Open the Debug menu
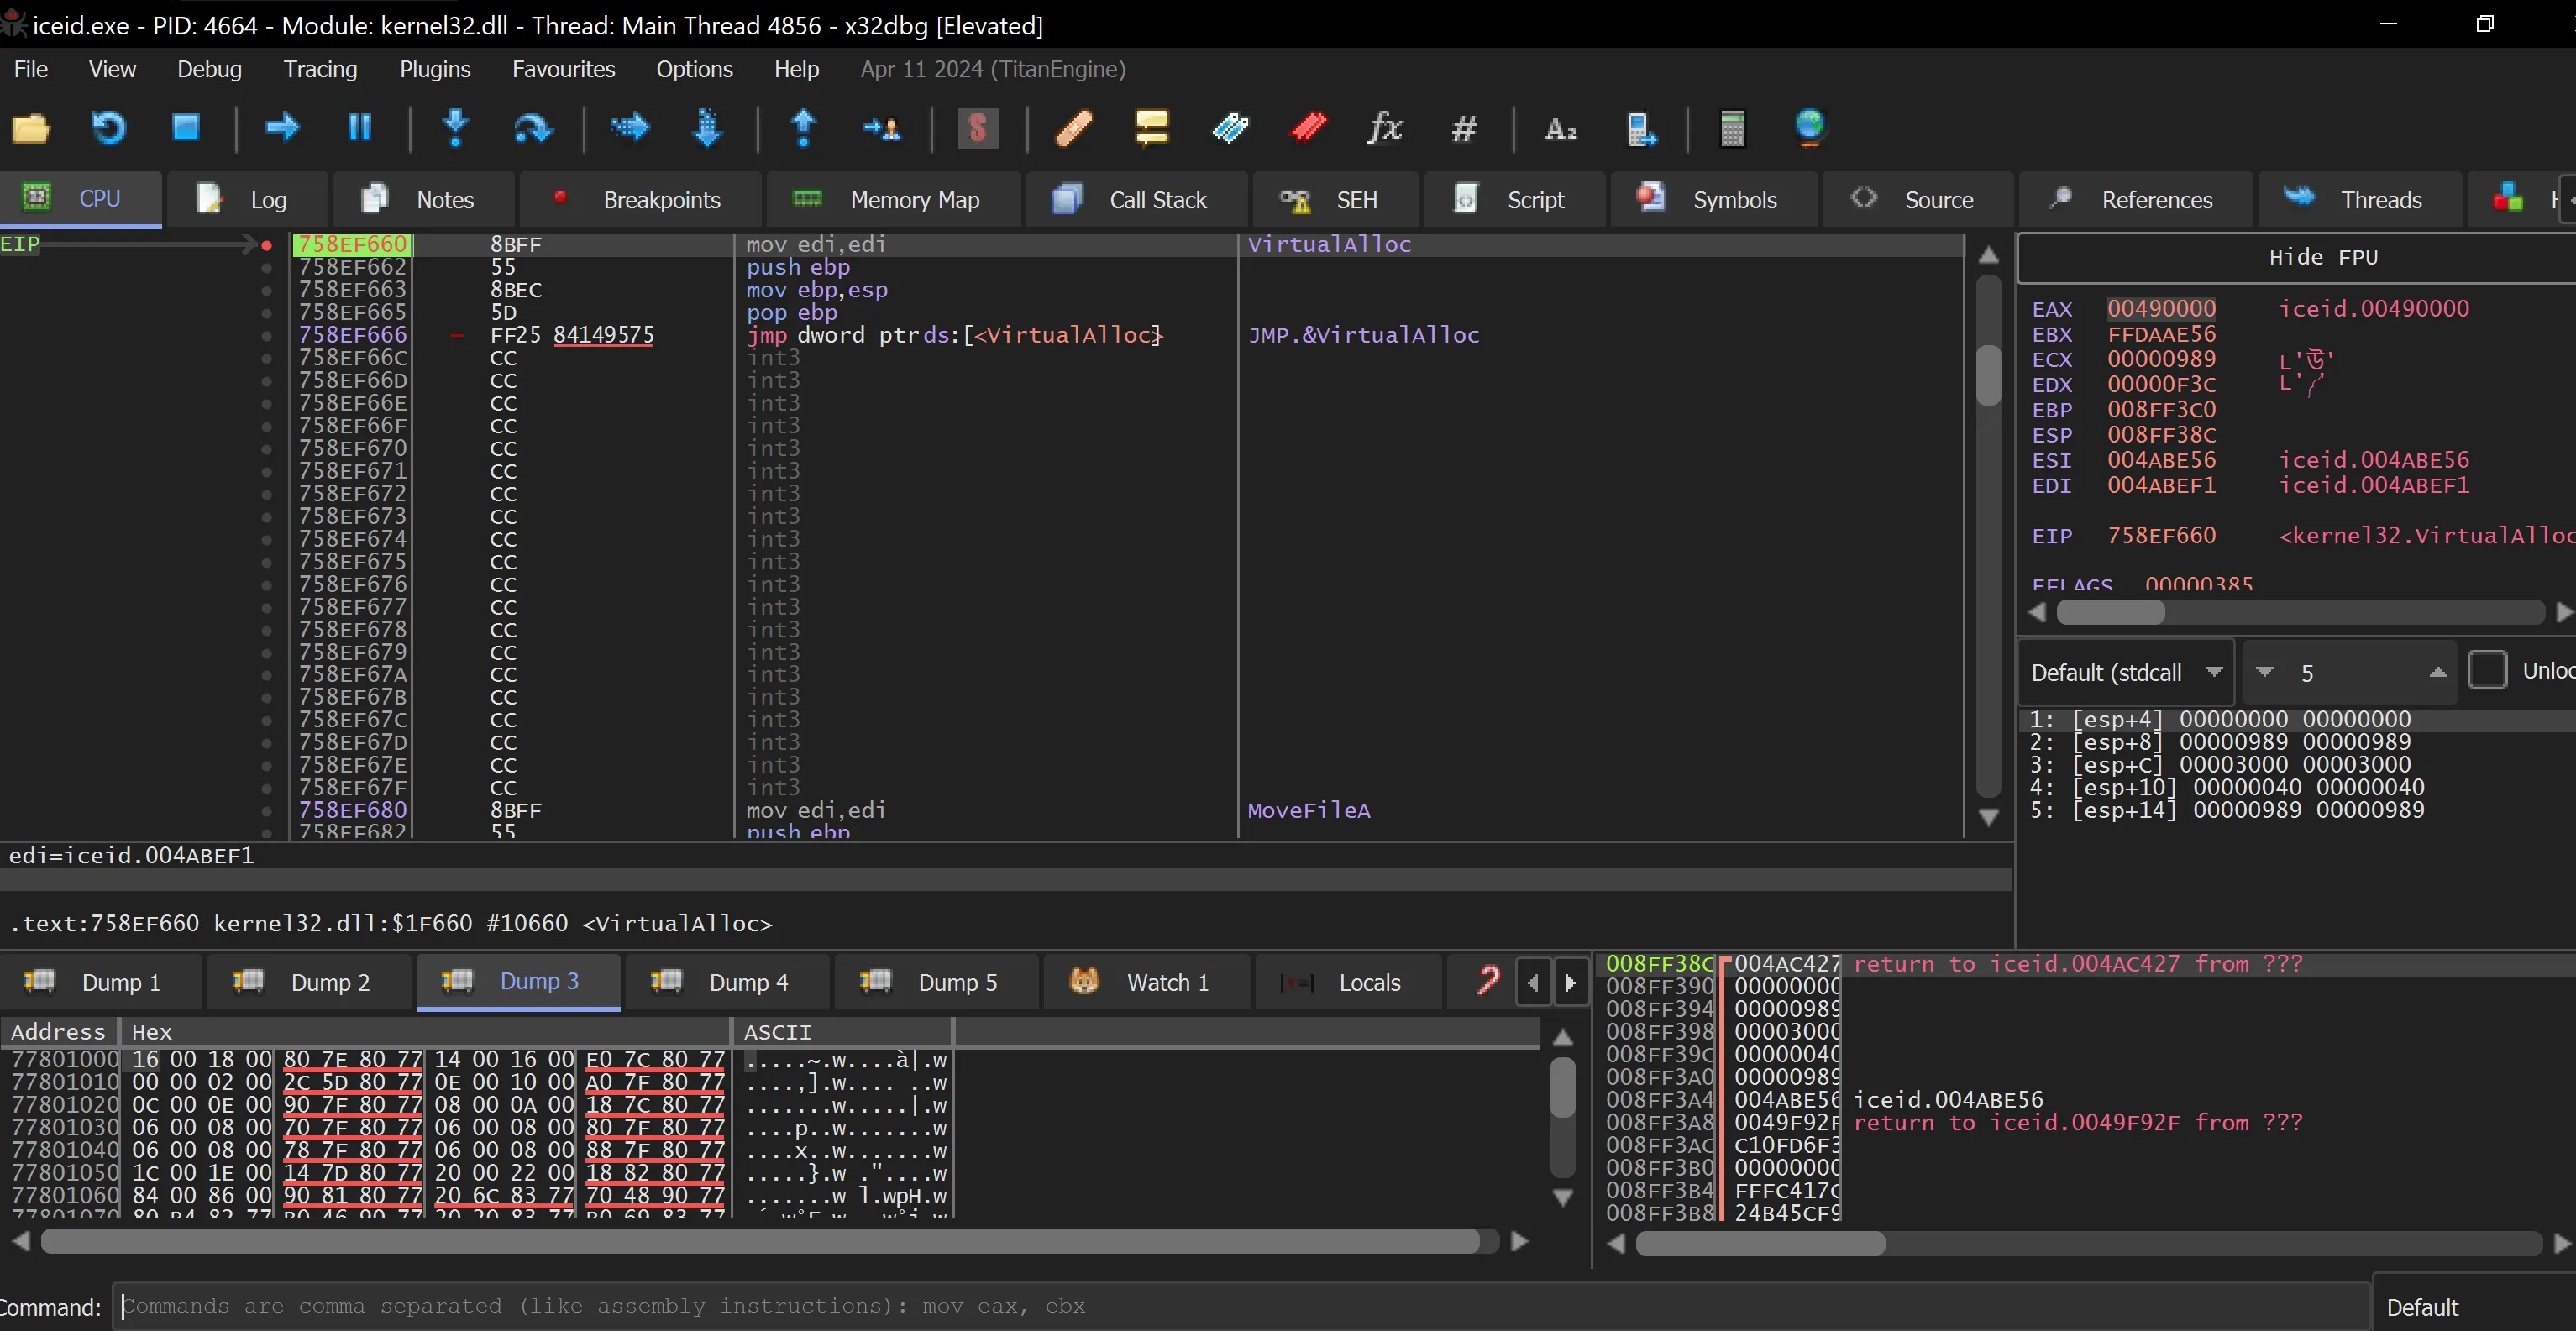The height and width of the screenshot is (1331, 2576). [x=209, y=69]
